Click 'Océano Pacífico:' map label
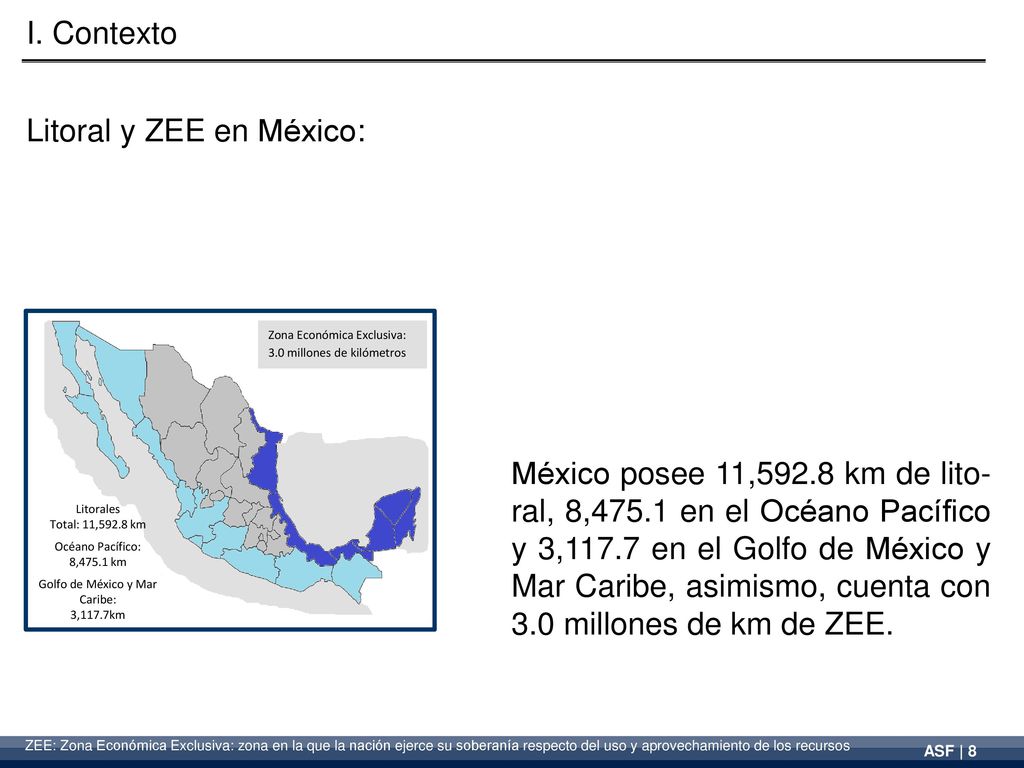 coord(97,546)
